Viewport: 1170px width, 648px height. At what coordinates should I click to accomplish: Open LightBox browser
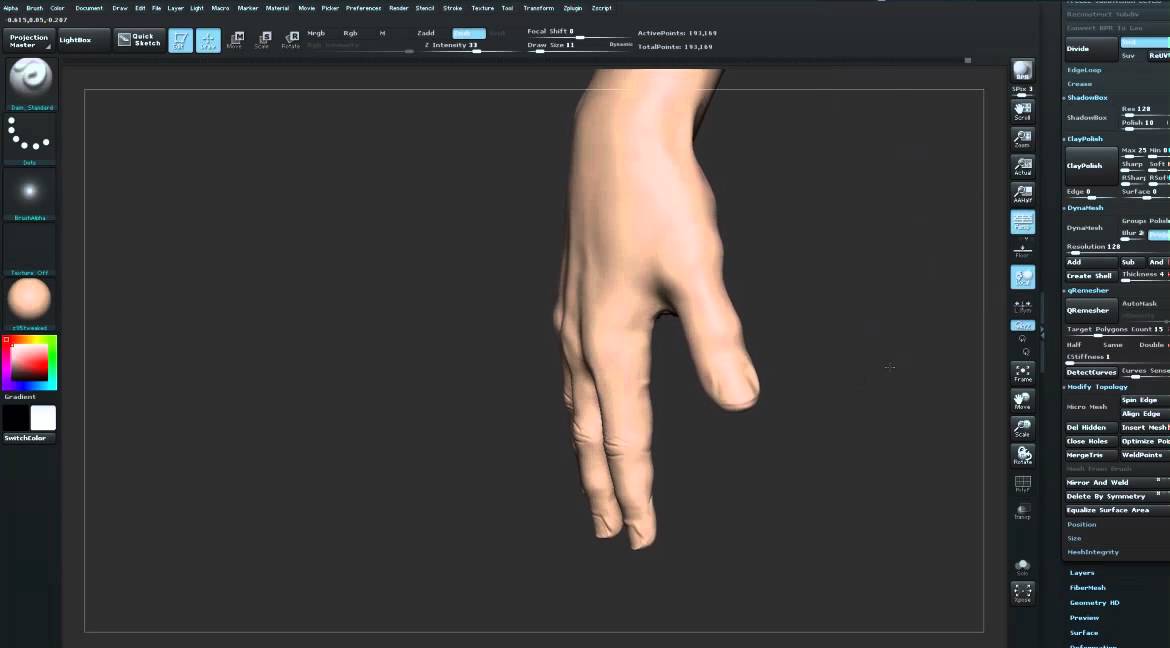coord(84,40)
